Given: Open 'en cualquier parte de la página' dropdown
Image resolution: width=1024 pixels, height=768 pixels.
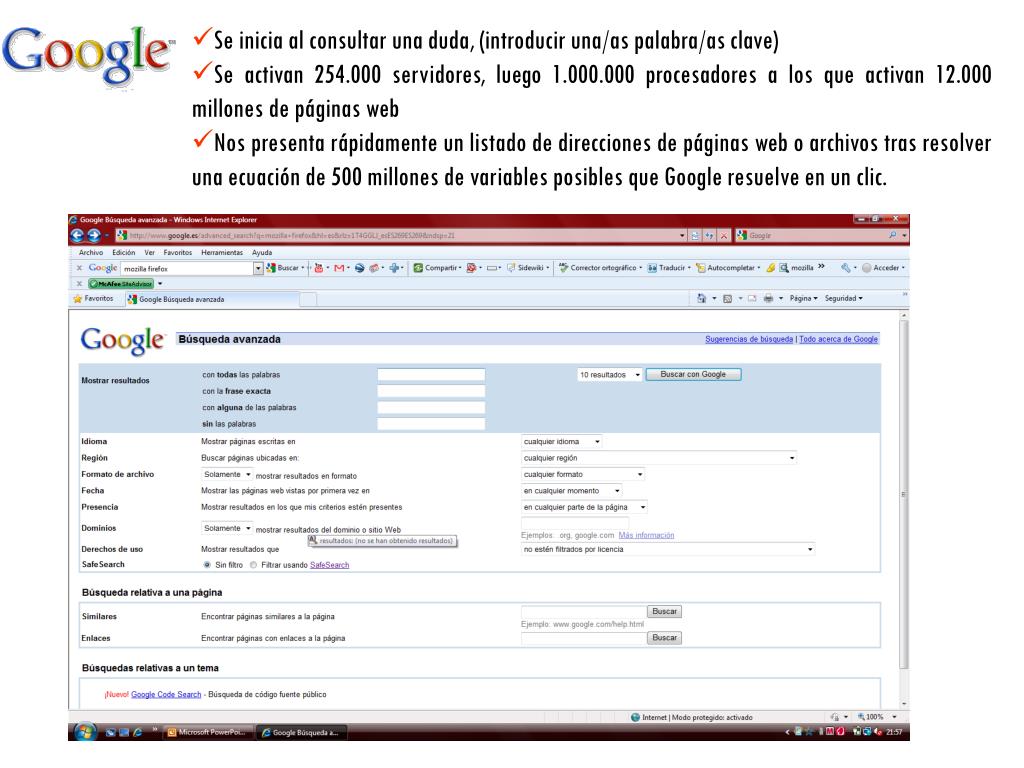Looking at the screenshot, I should click(x=584, y=507).
